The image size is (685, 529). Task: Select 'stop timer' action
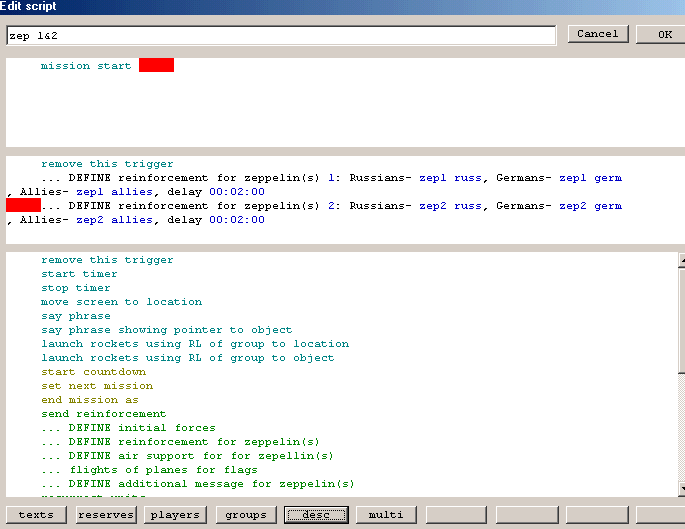click(76, 288)
